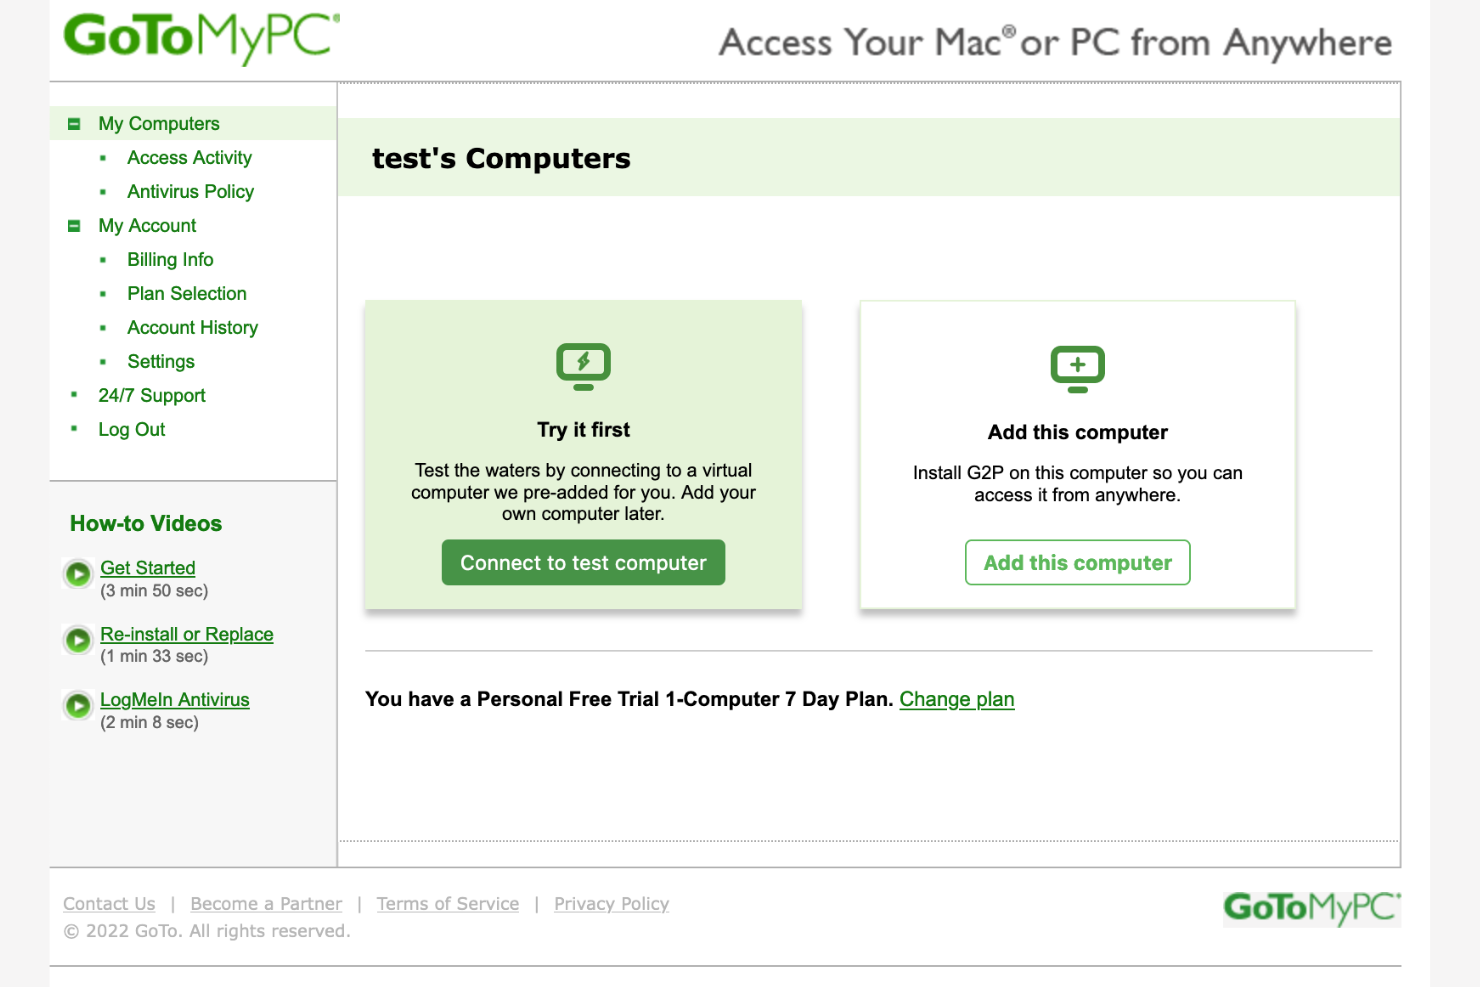Click the play icon beside LogMeIn Antivirus video
This screenshot has height=987, width=1480.
[78, 705]
